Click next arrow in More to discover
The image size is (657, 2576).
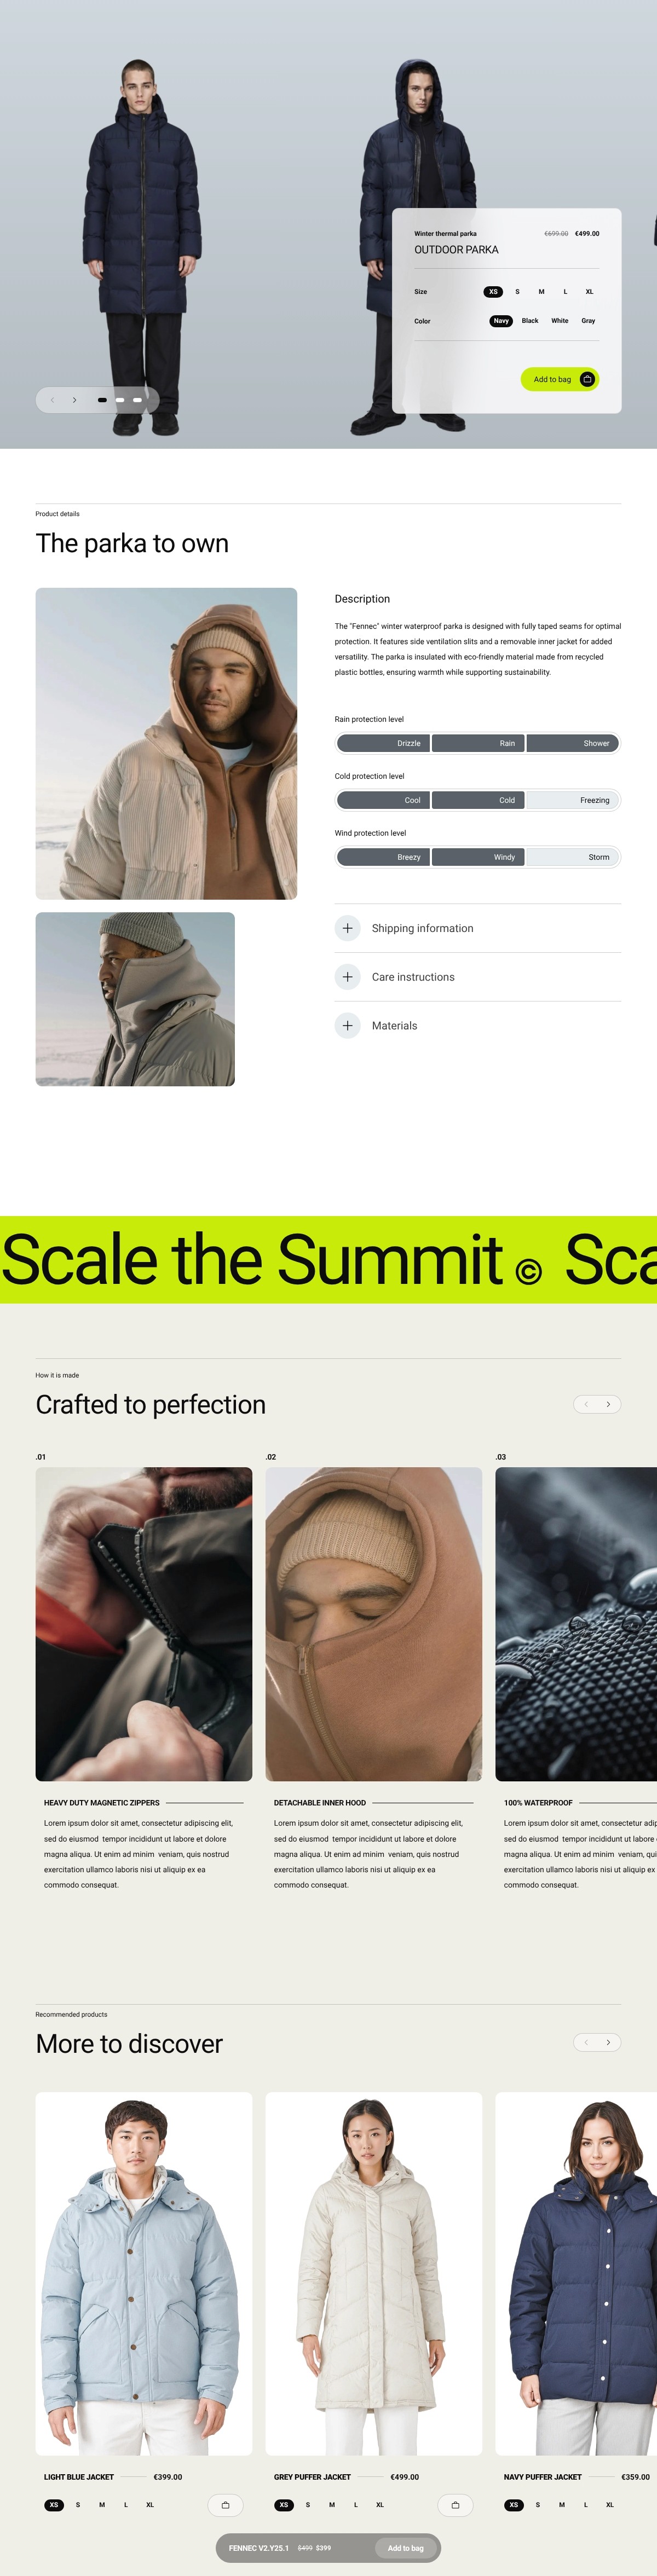click(x=608, y=2042)
